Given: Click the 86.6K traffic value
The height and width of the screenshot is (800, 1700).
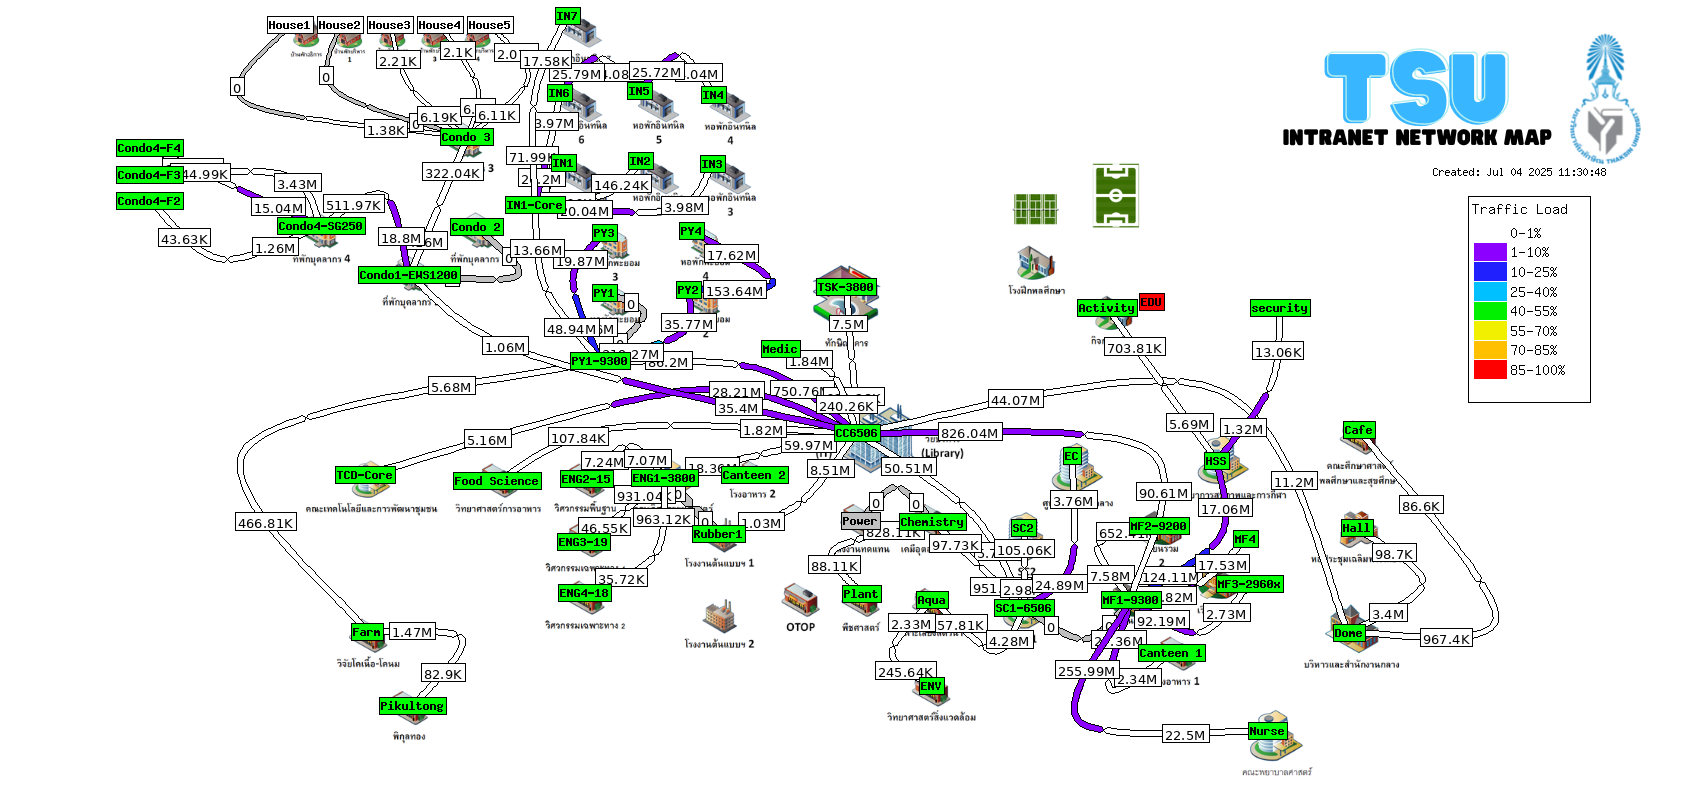Looking at the screenshot, I should [x=1421, y=506].
